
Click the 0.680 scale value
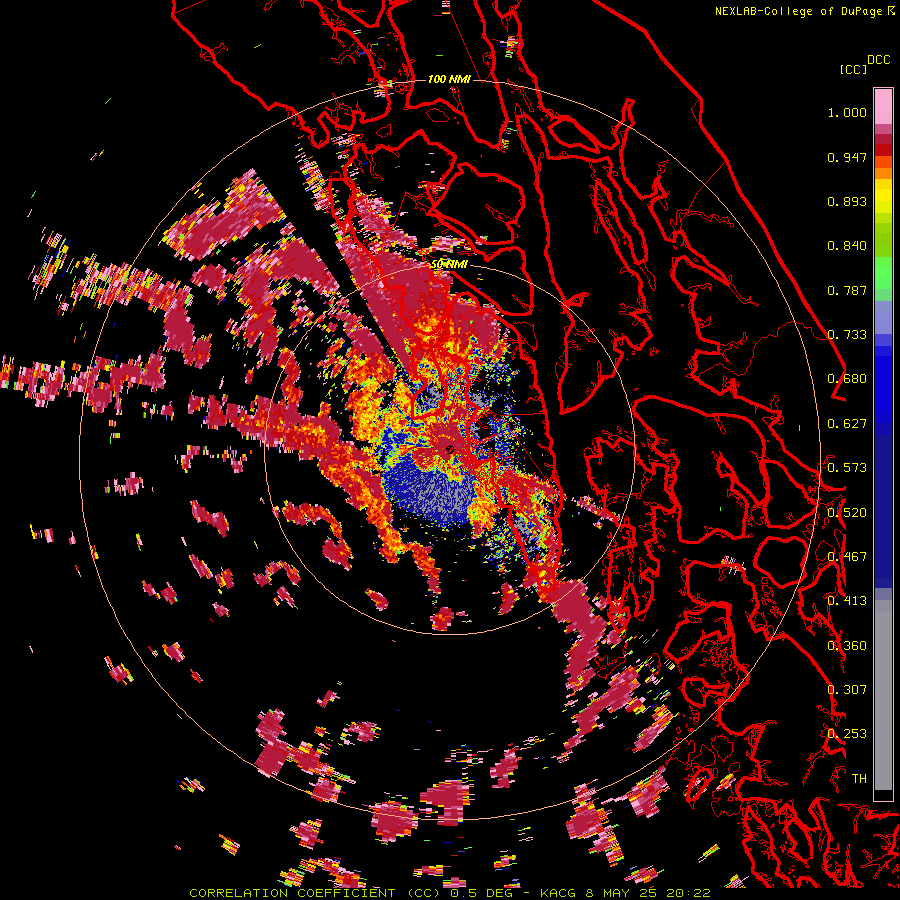(847, 379)
